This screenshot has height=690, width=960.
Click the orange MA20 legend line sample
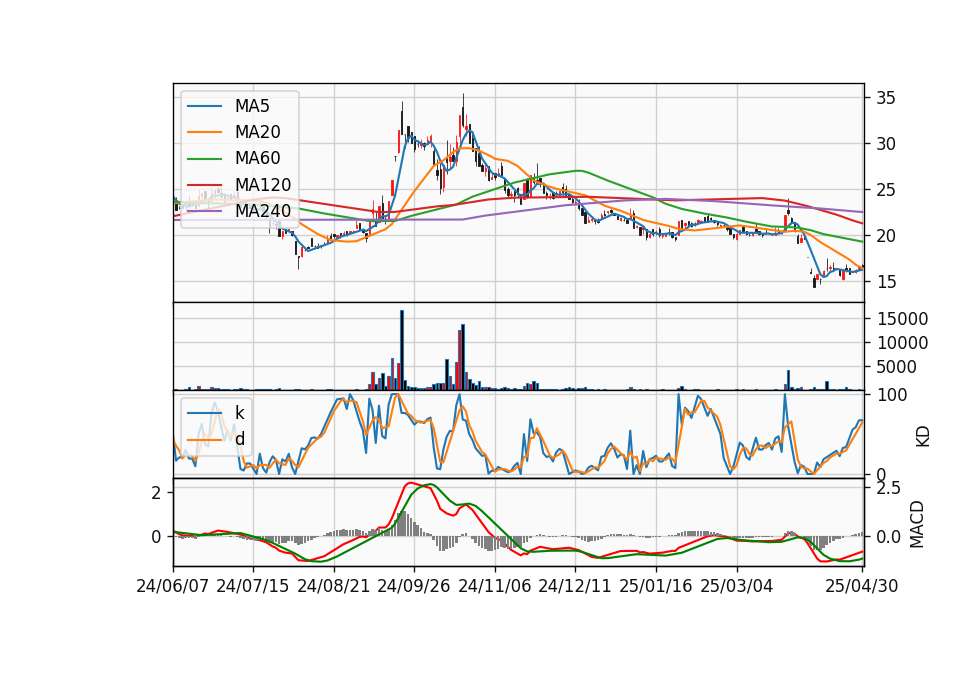tap(204, 132)
